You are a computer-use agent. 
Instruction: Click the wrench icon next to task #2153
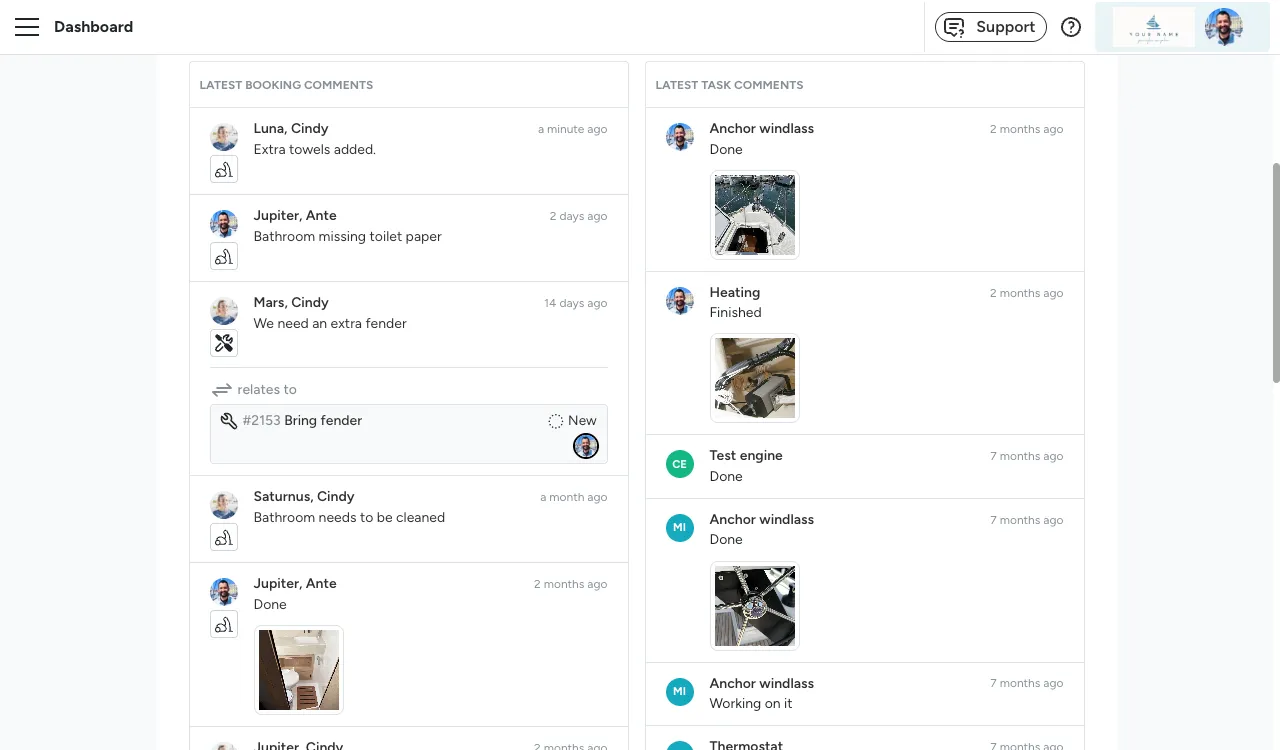tap(228, 420)
